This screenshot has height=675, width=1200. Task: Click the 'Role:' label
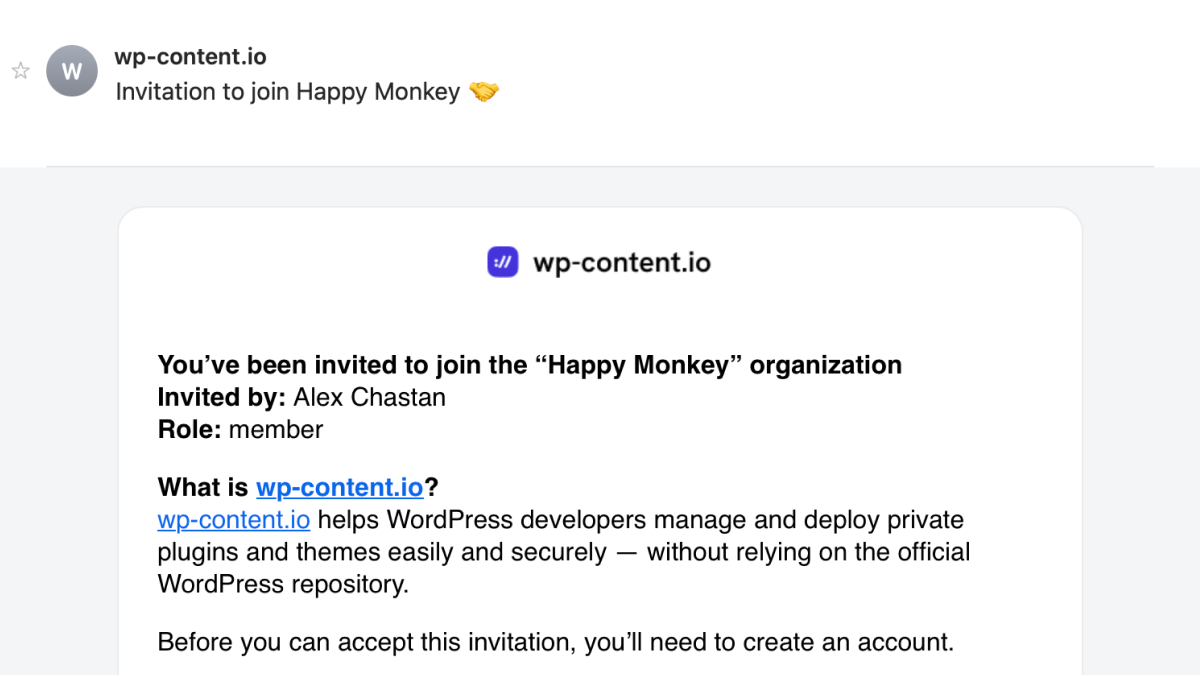pos(190,430)
